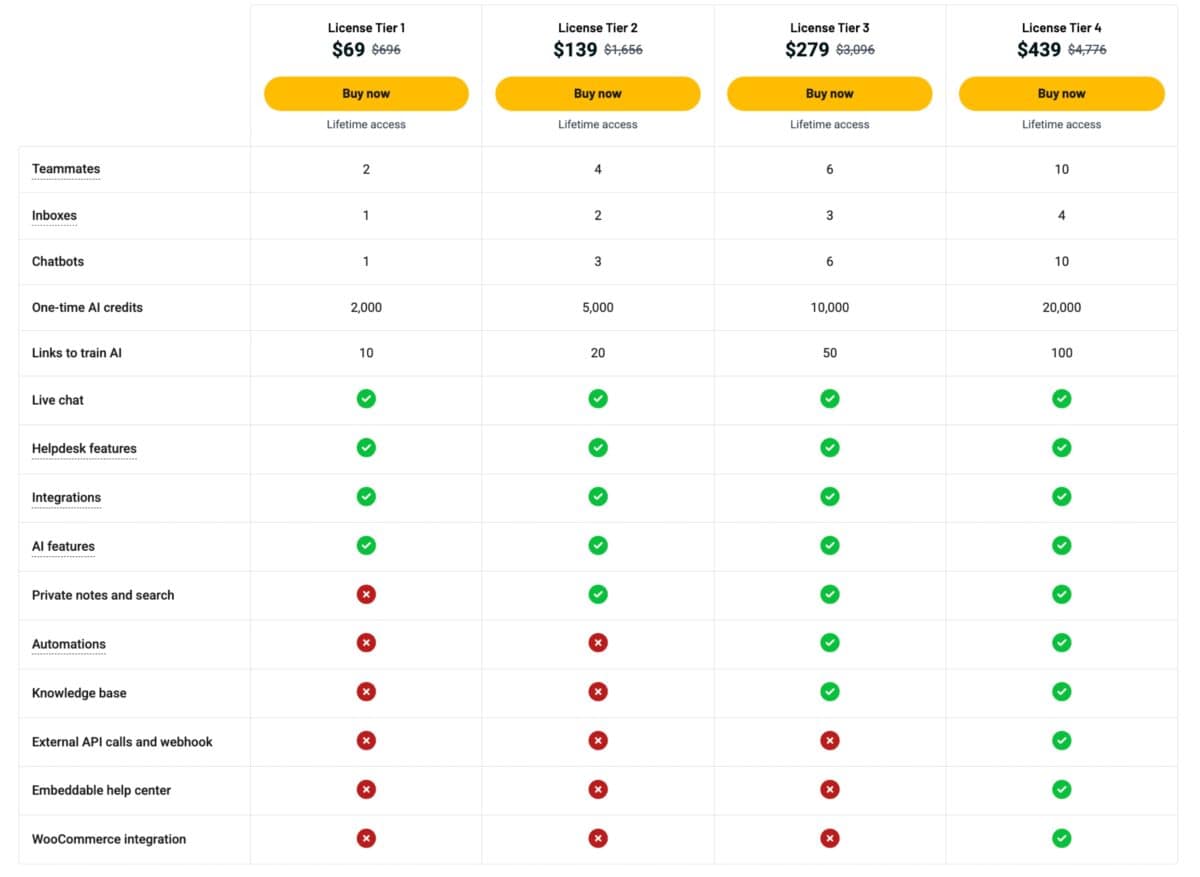Open the Helpdesk features tooltip label

84,448
